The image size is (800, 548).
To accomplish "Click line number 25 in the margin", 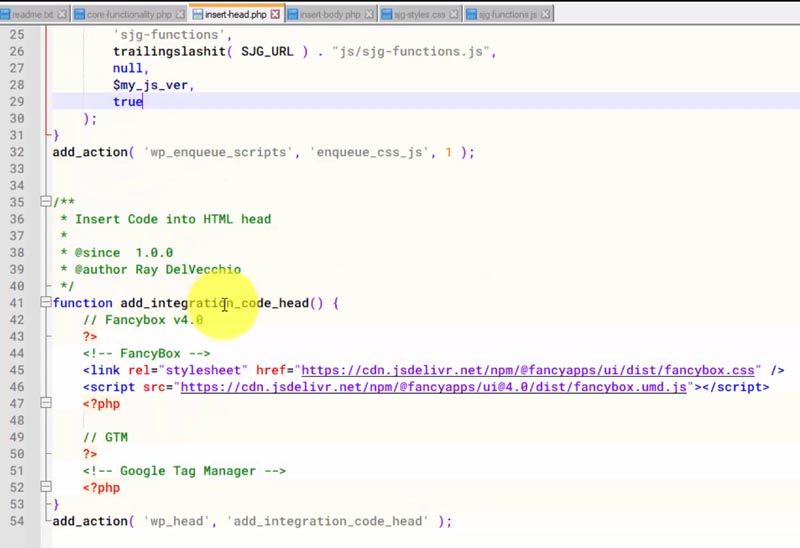I will click(x=17, y=35).
